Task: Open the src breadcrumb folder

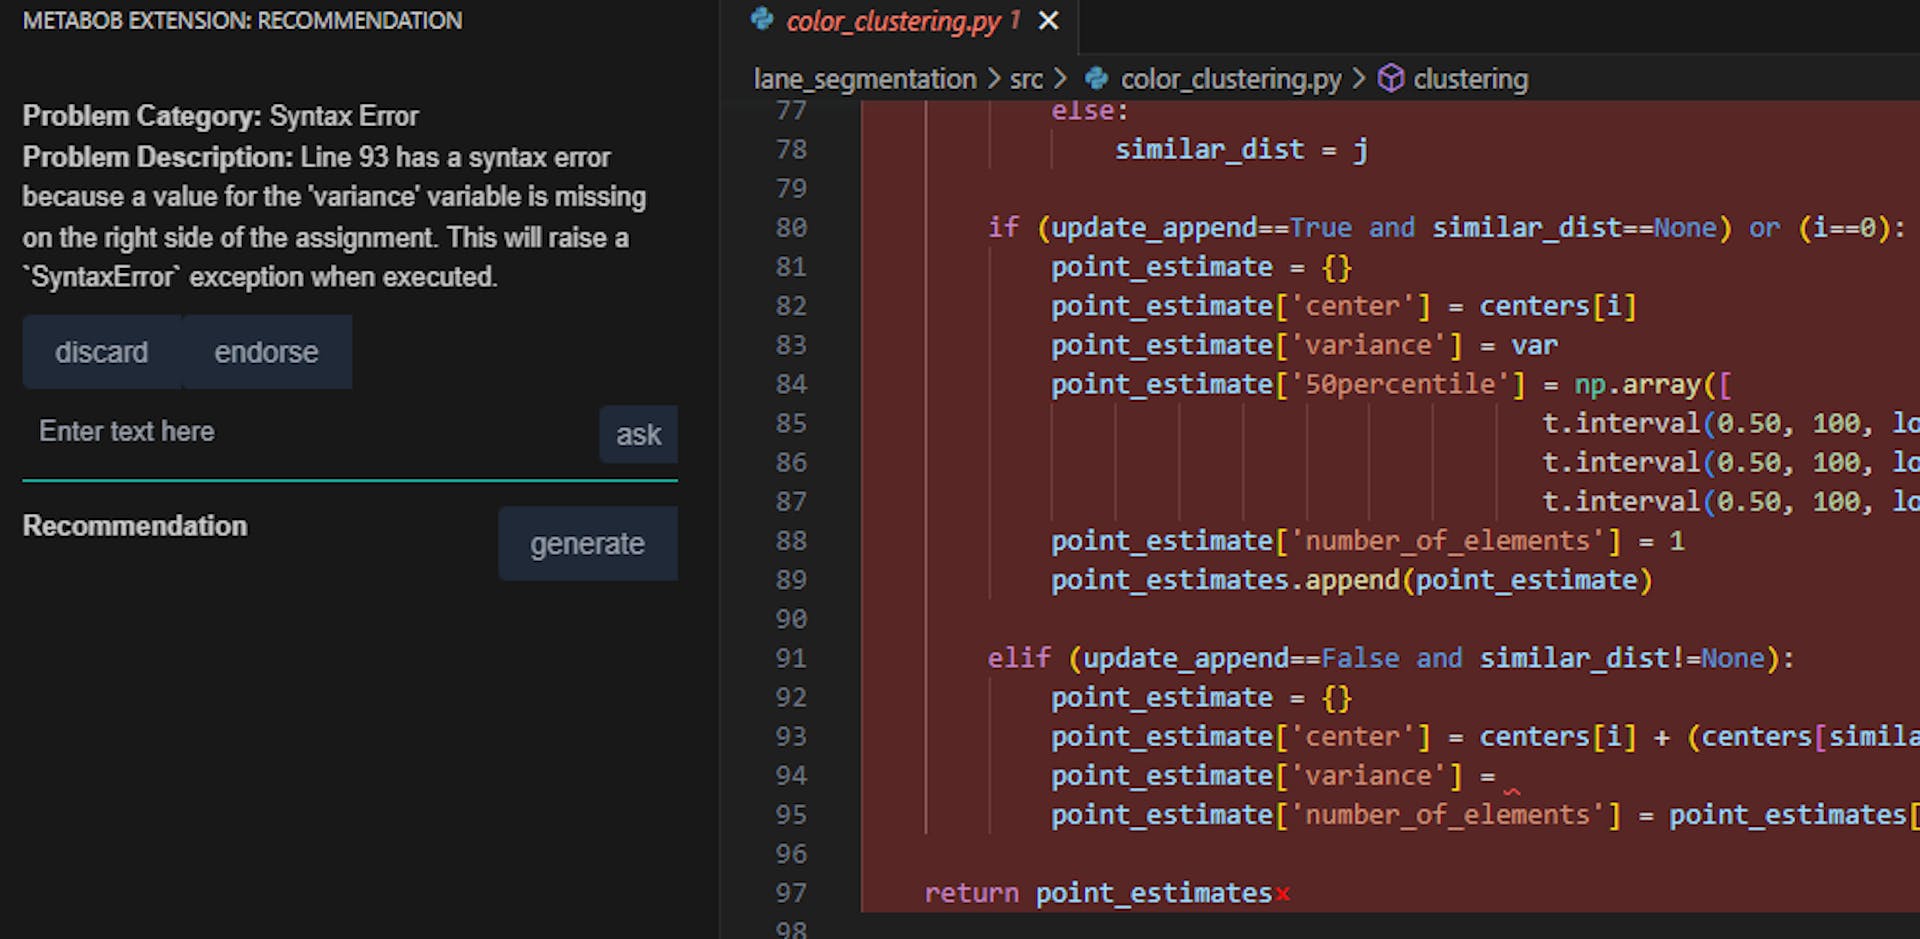Action: click(x=1026, y=79)
